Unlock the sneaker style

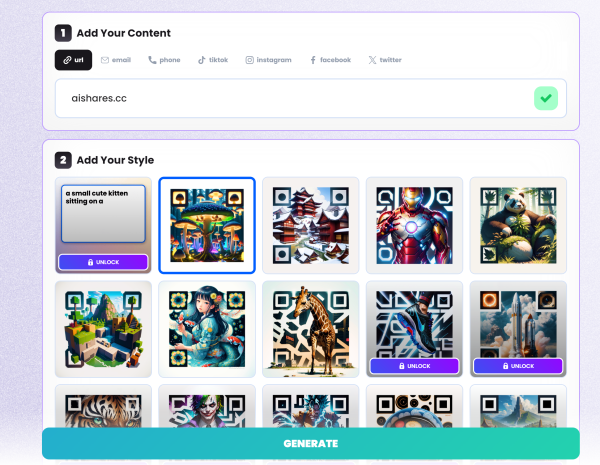click(x=414, y=366)
